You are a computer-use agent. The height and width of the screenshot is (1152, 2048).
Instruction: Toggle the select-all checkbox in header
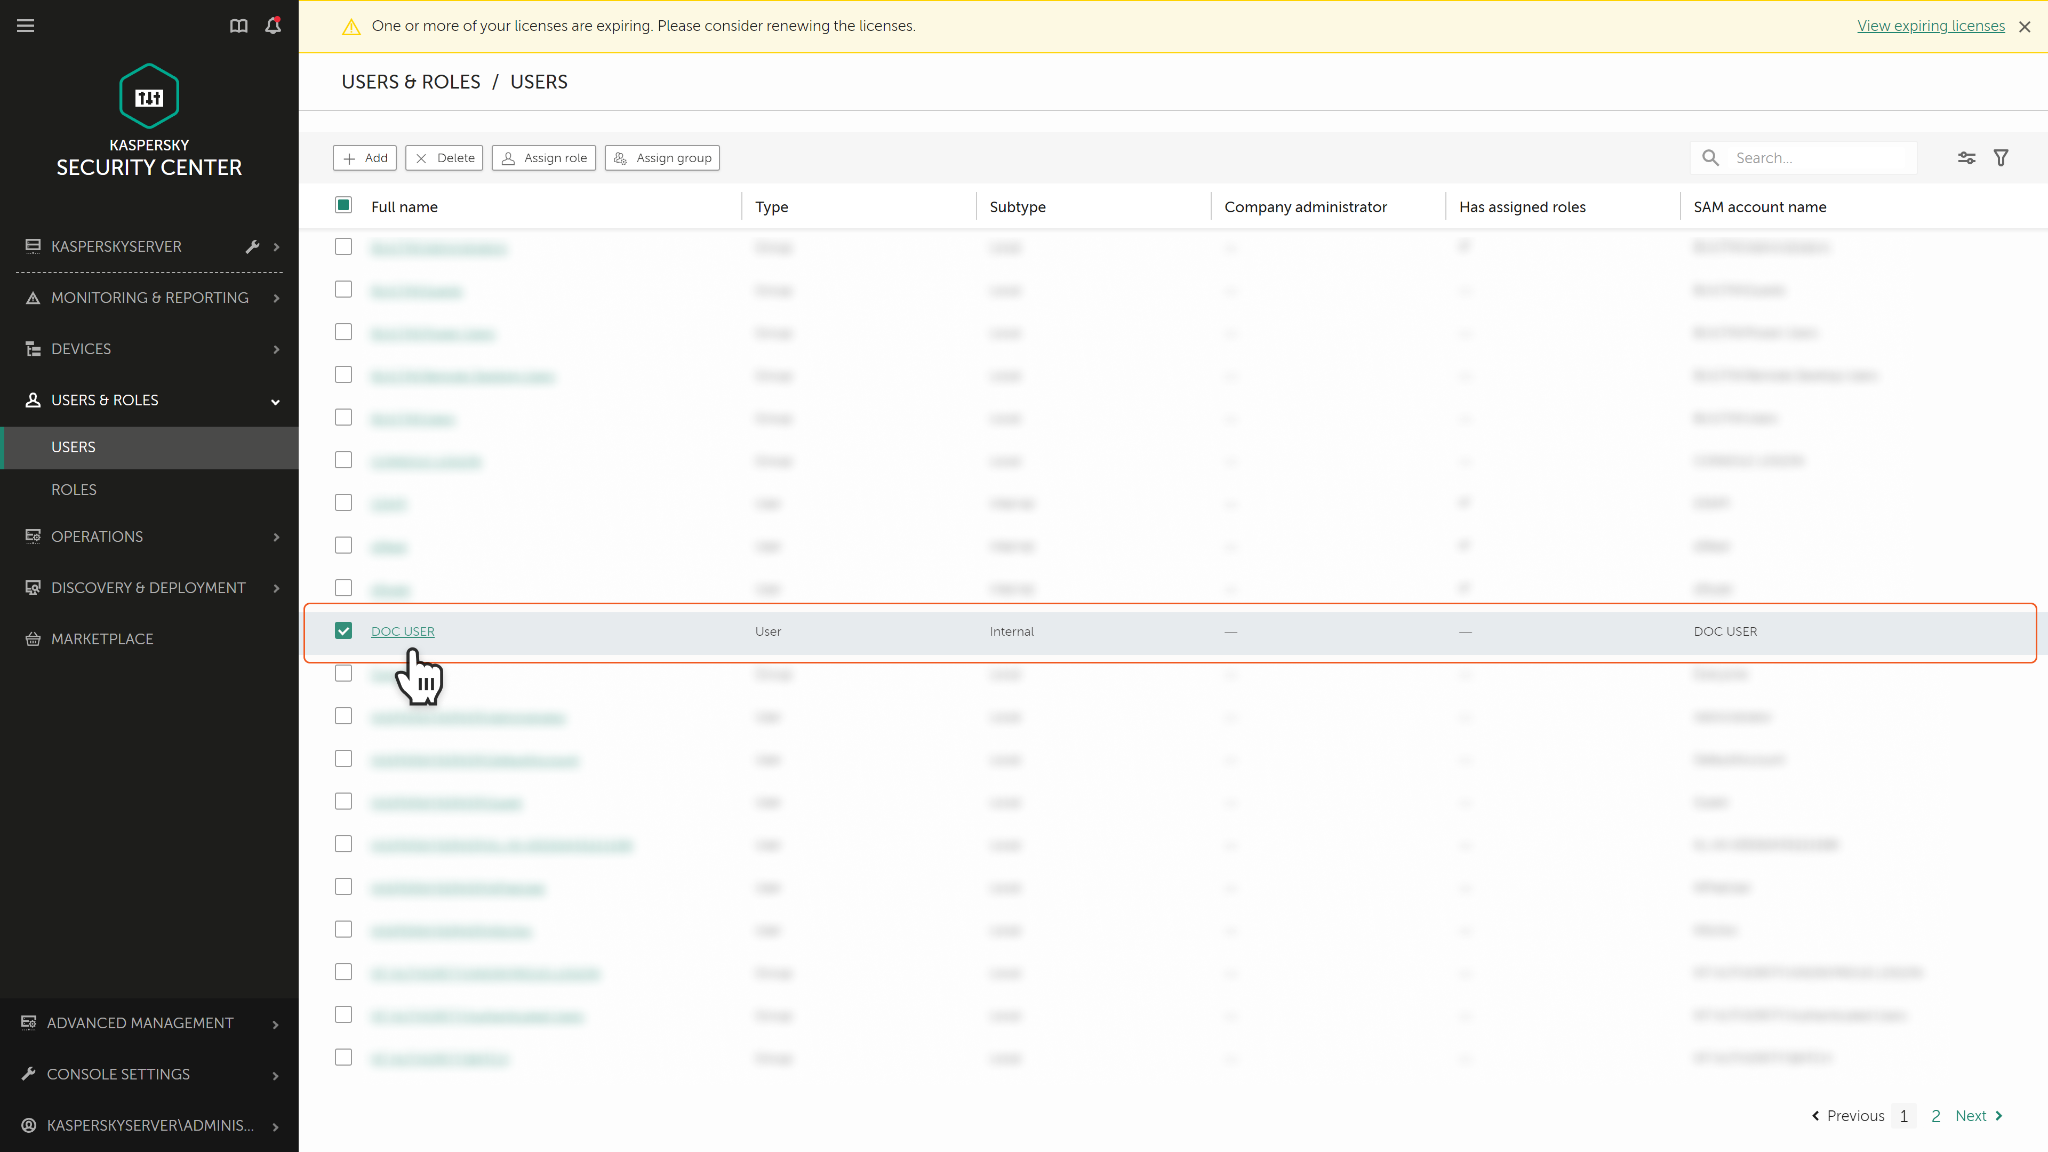pyautogui.click(x=343, y=205)
